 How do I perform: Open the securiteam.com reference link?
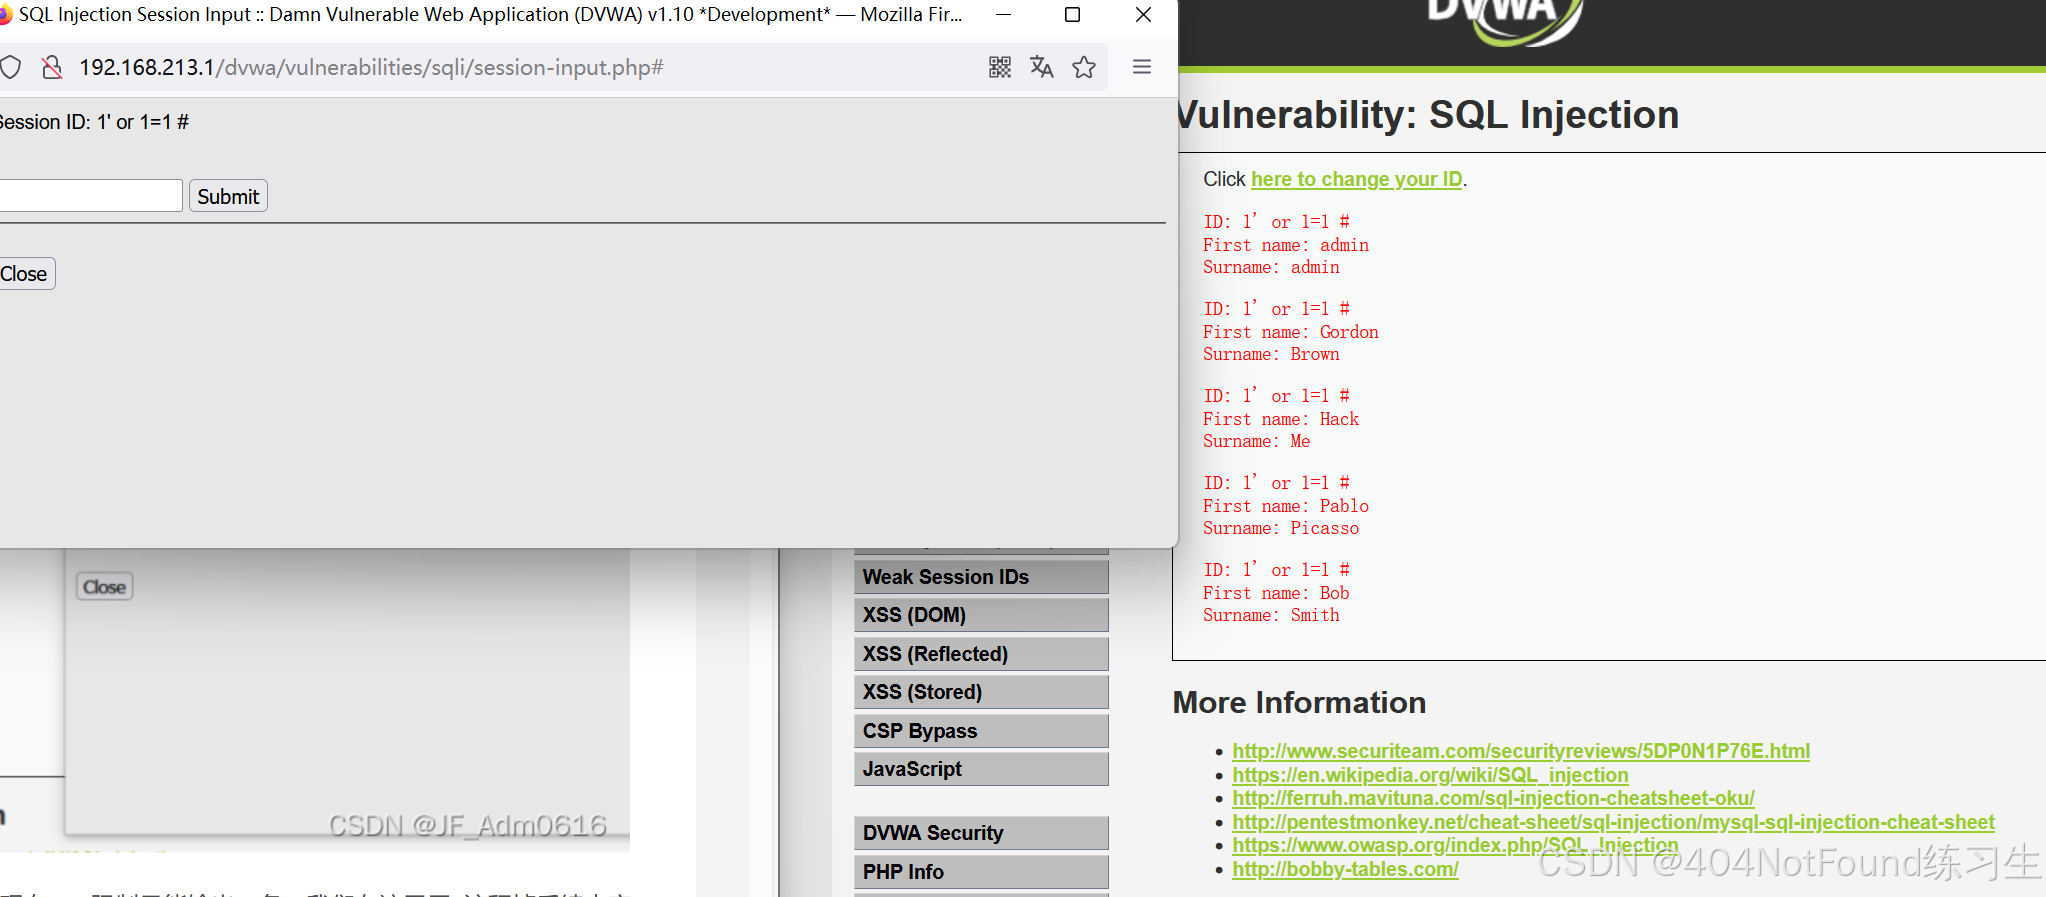[1521, 751]
